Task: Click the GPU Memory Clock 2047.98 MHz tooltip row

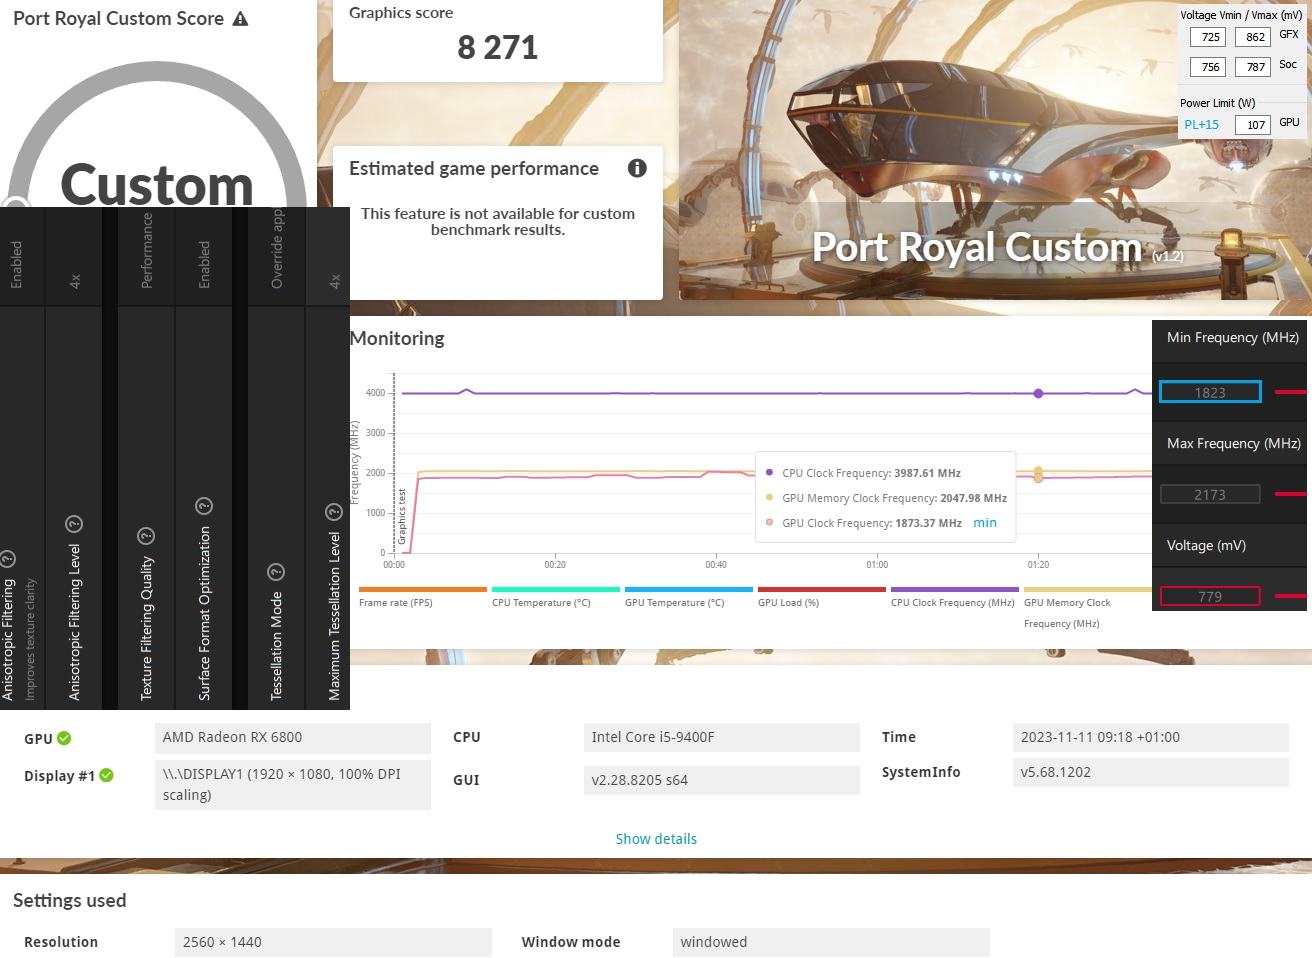Action: pyautogui.click(x=886, y=498)
